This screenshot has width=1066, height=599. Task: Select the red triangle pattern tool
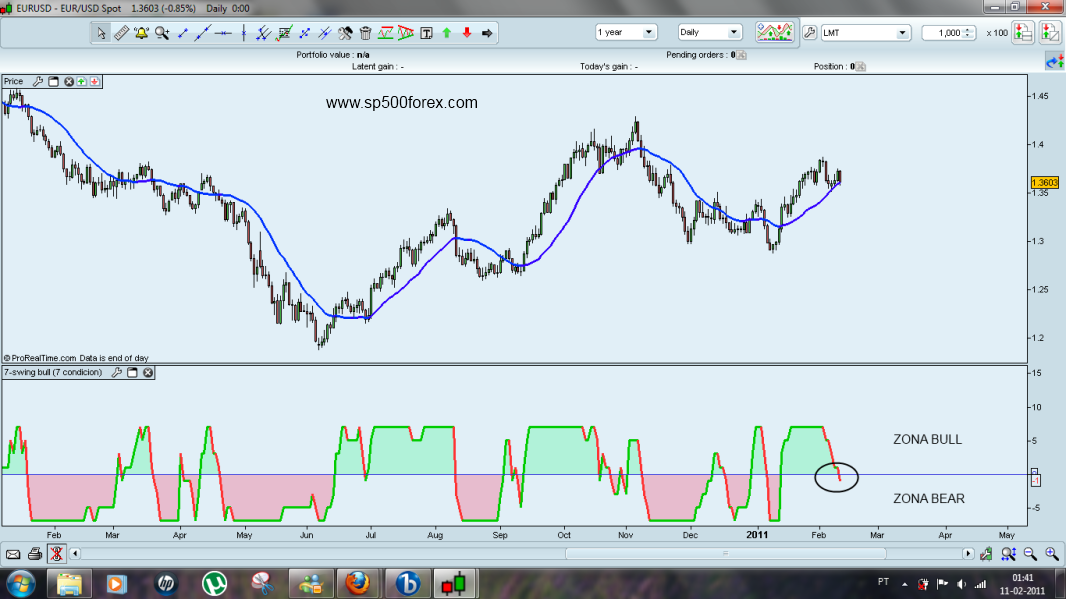[x=406, y=33]
